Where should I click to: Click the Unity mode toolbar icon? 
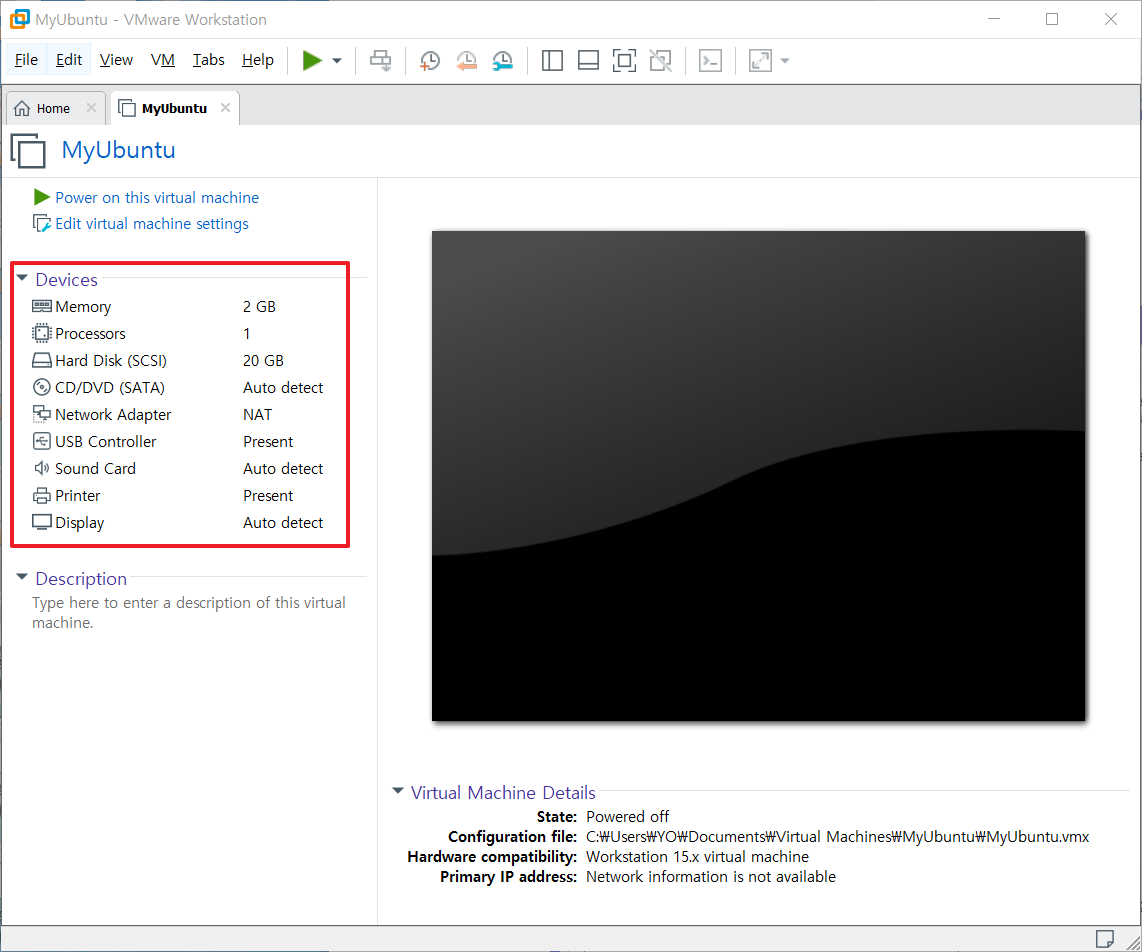click(661, 60)
